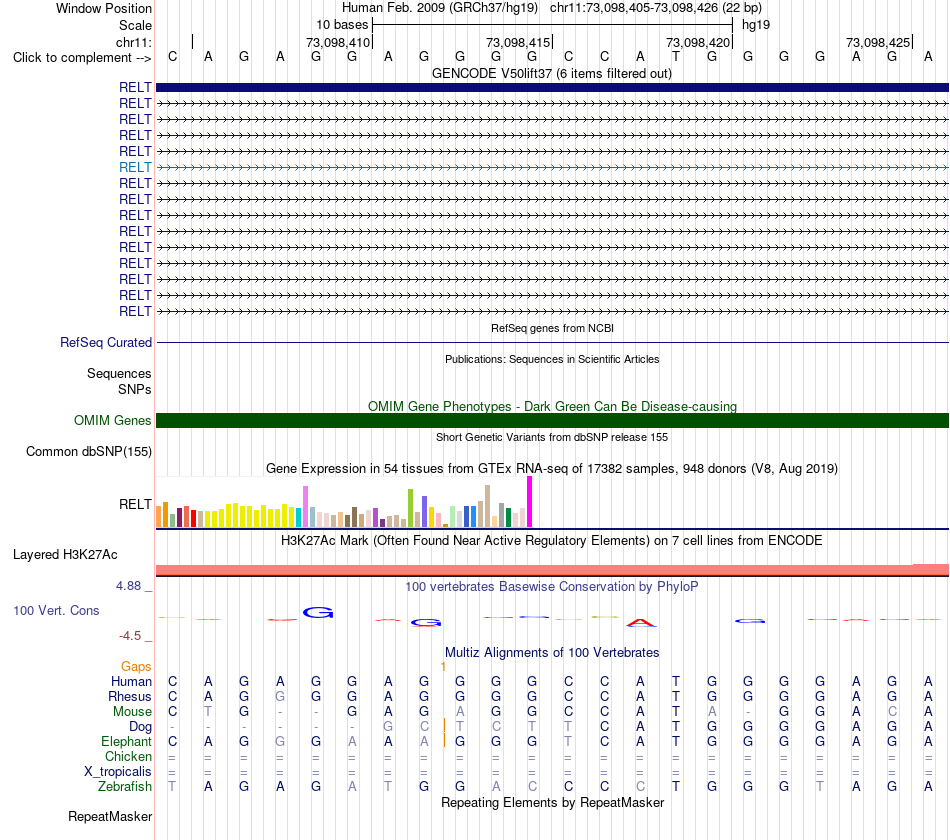Click the 100 Vert. Cons track label
The width and height of the screenshot is (950, 840).
(x=56, y=610)
